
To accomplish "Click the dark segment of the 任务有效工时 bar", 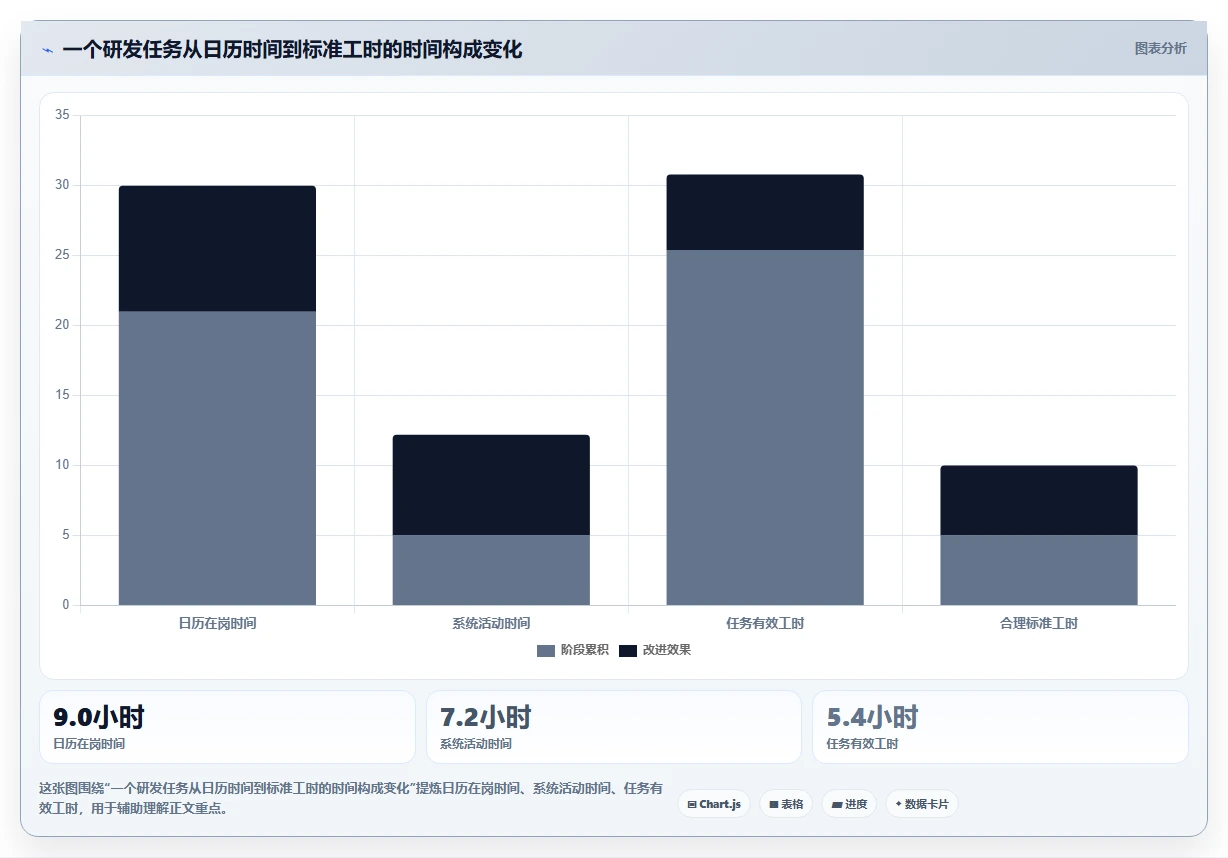I will click(x=765, y=212).
